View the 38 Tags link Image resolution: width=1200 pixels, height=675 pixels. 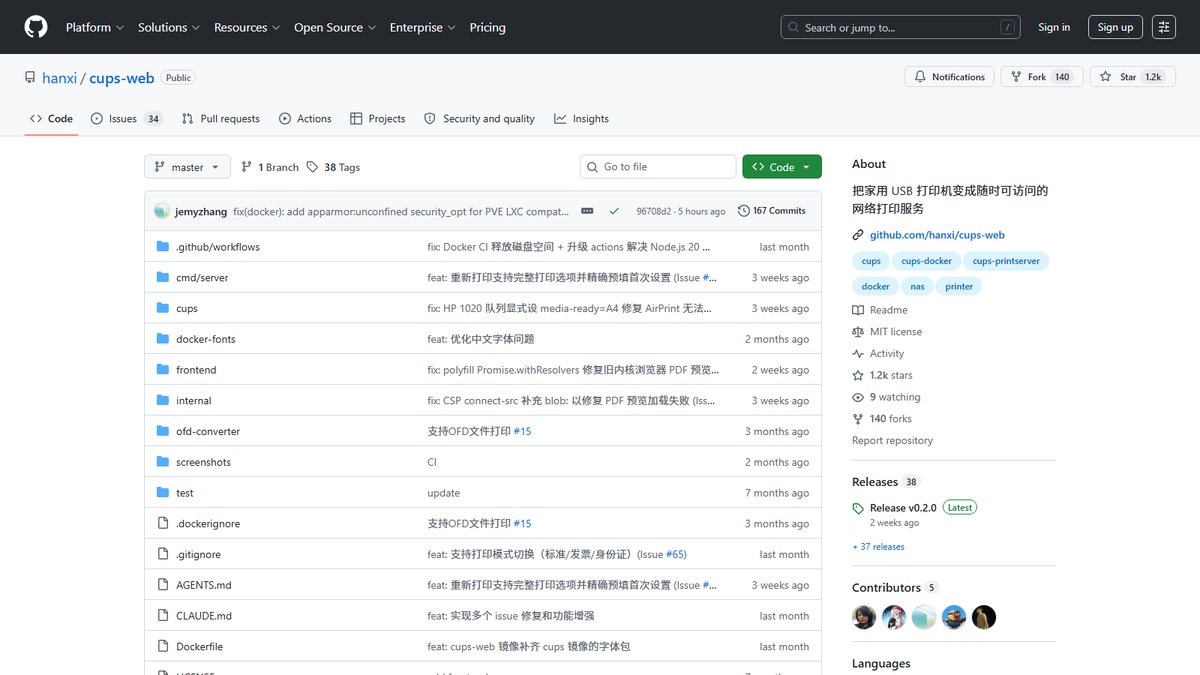click(x=333, y=167)
